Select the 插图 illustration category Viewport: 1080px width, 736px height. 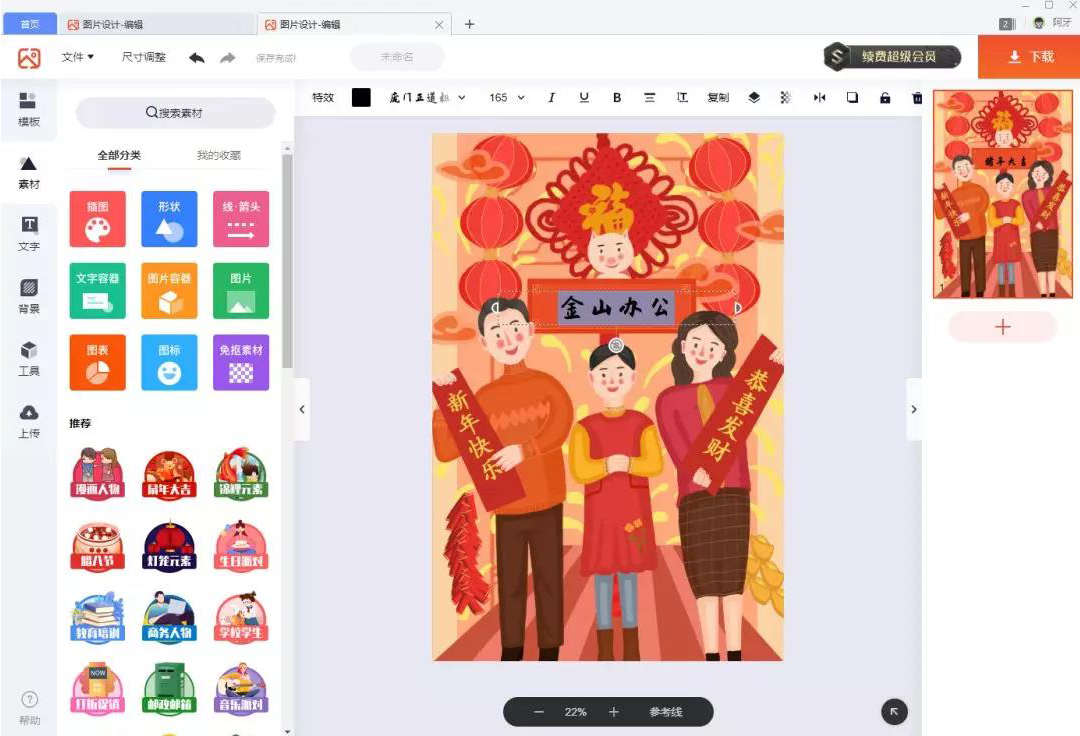click(x=98, y=219)
